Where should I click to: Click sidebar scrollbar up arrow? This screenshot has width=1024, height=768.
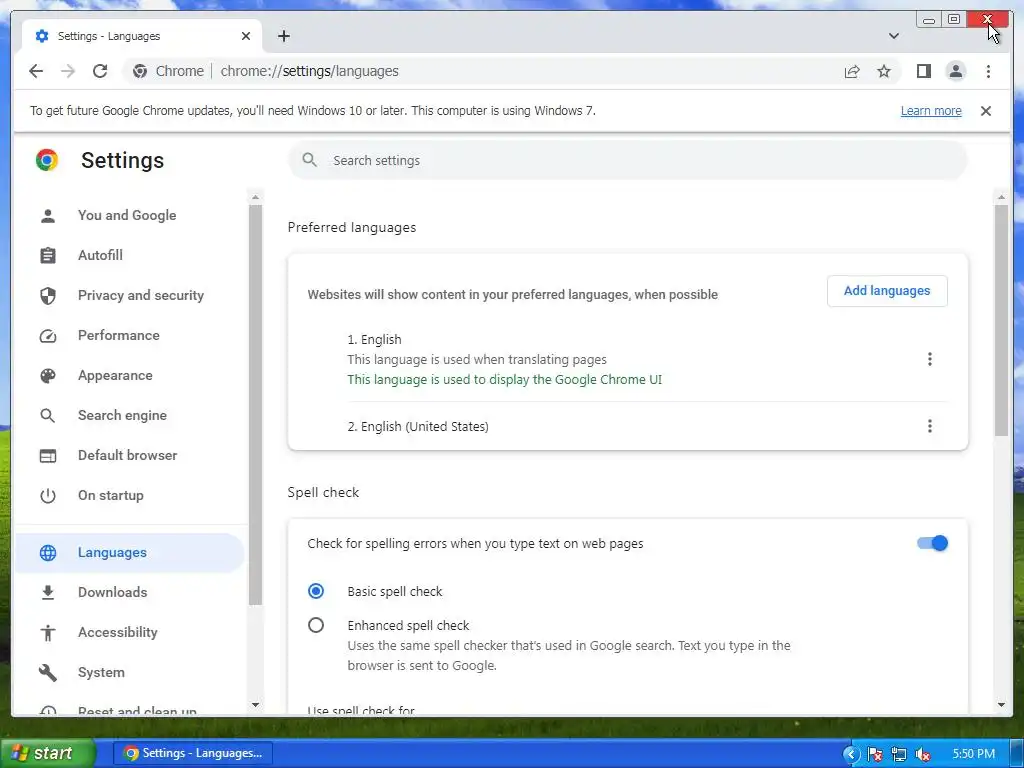pos(255,197)
